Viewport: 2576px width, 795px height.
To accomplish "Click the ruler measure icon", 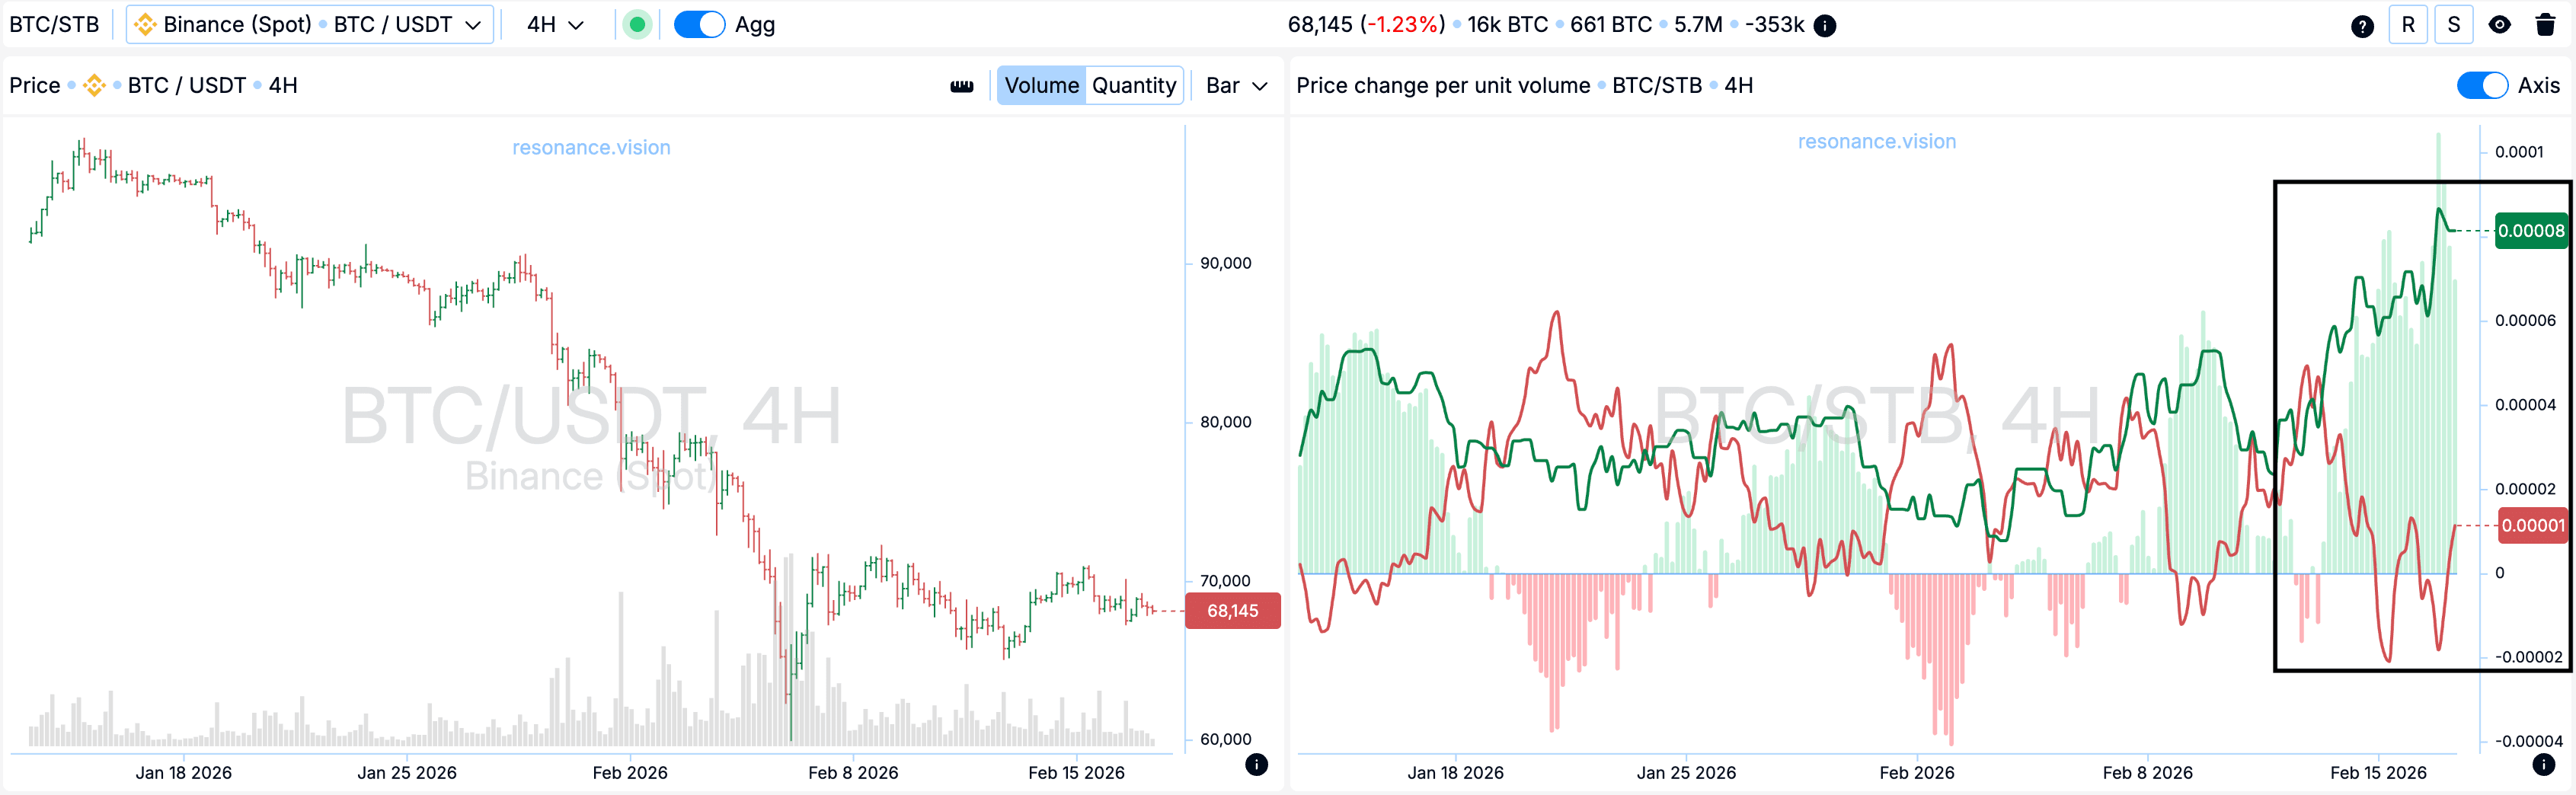I will pyautogui.click(x=962, y=86).
